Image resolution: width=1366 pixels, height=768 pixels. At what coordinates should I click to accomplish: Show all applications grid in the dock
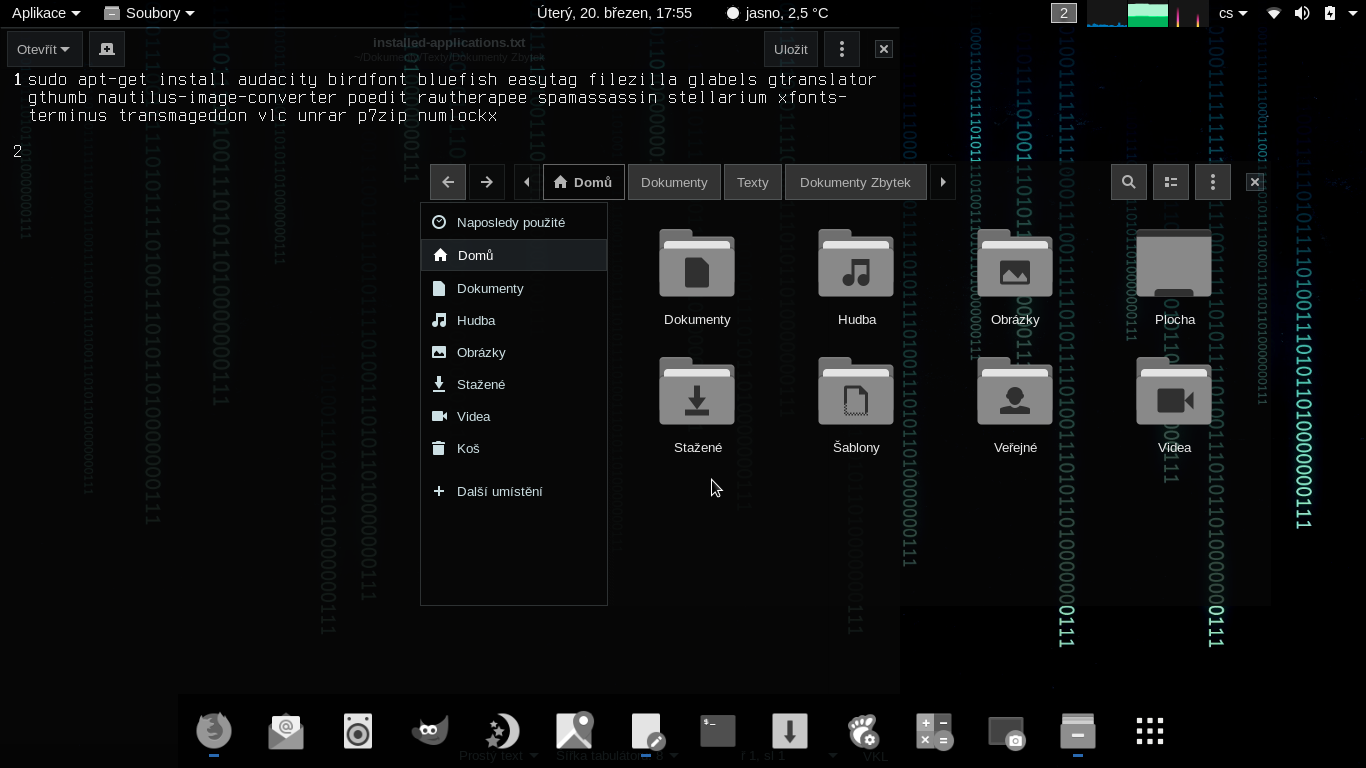[1150, 731]
